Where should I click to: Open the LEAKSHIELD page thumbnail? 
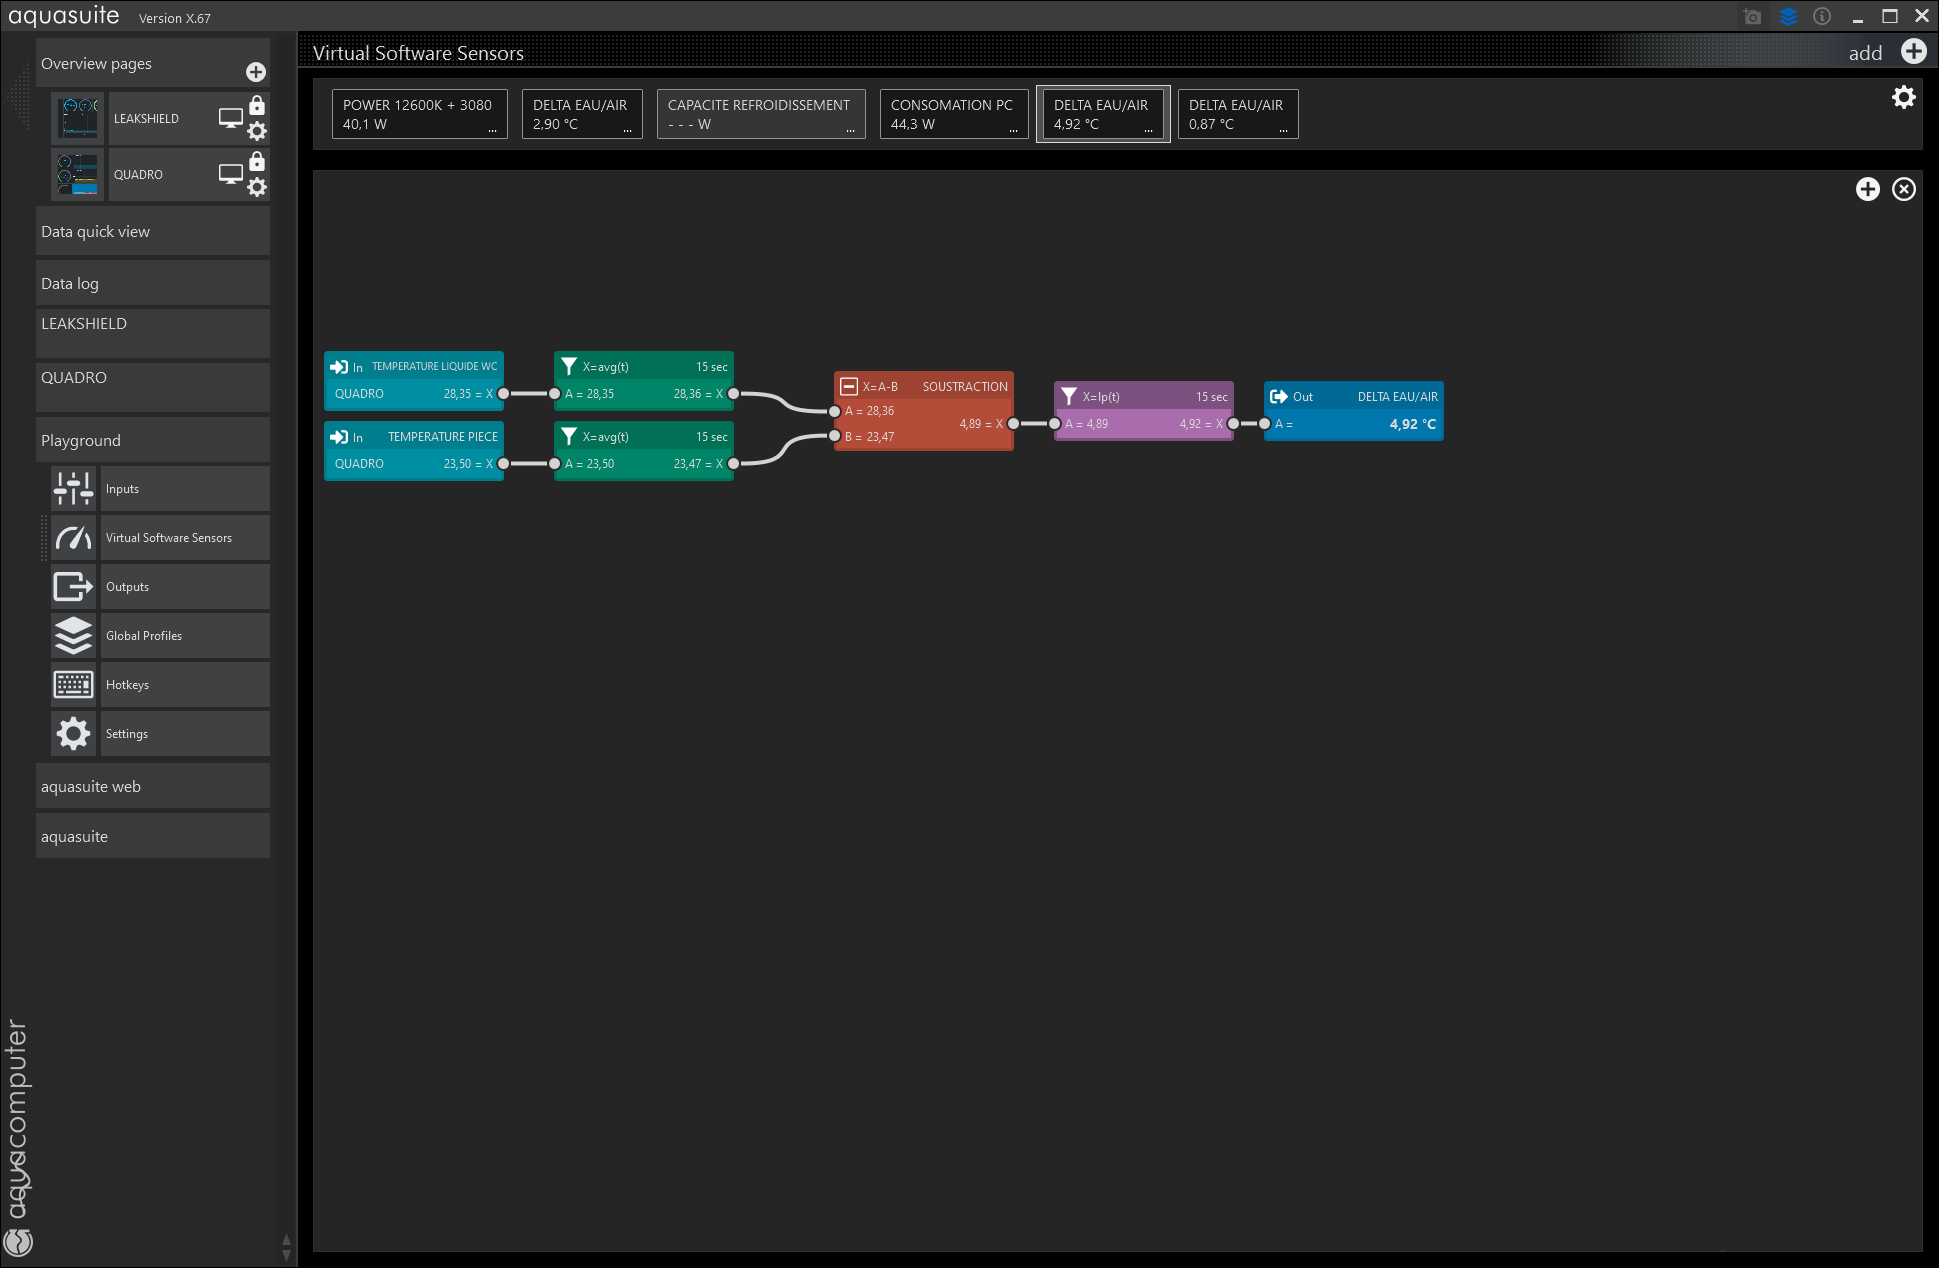coord(78,118)
